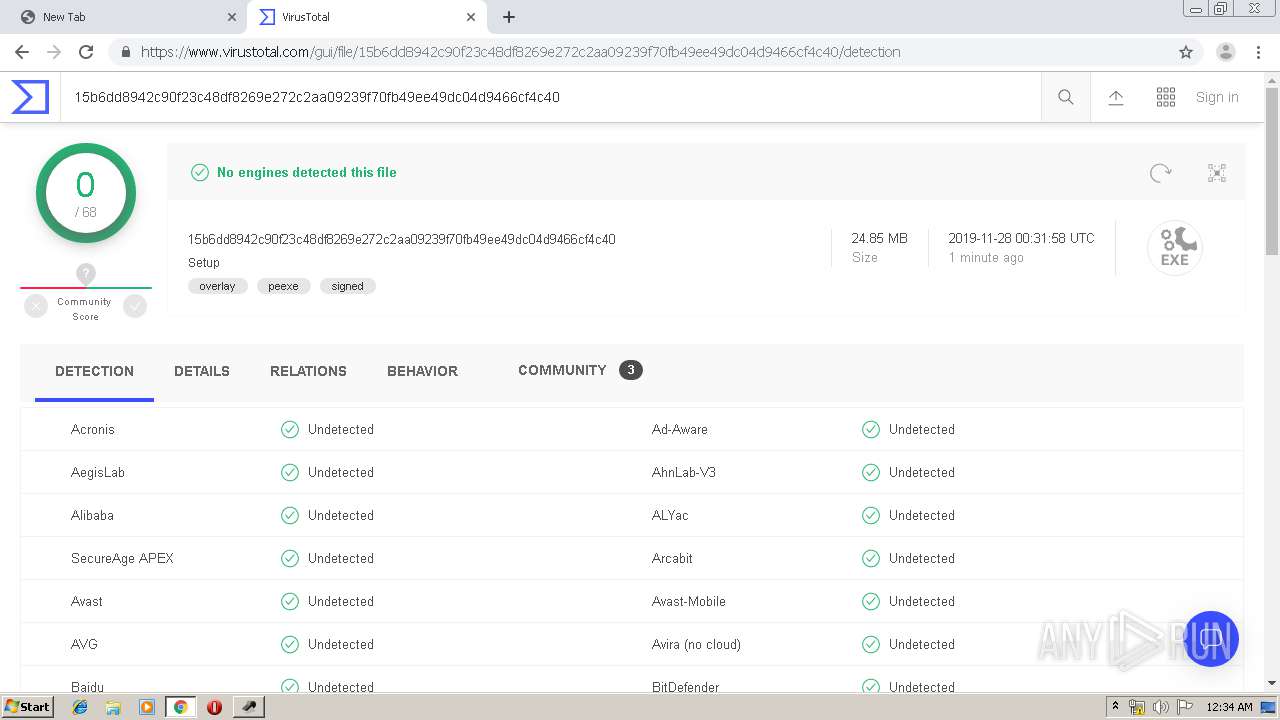Screen dimensions: 1280x720
Task: Bookmark this page with the star
Action: 1186,52
